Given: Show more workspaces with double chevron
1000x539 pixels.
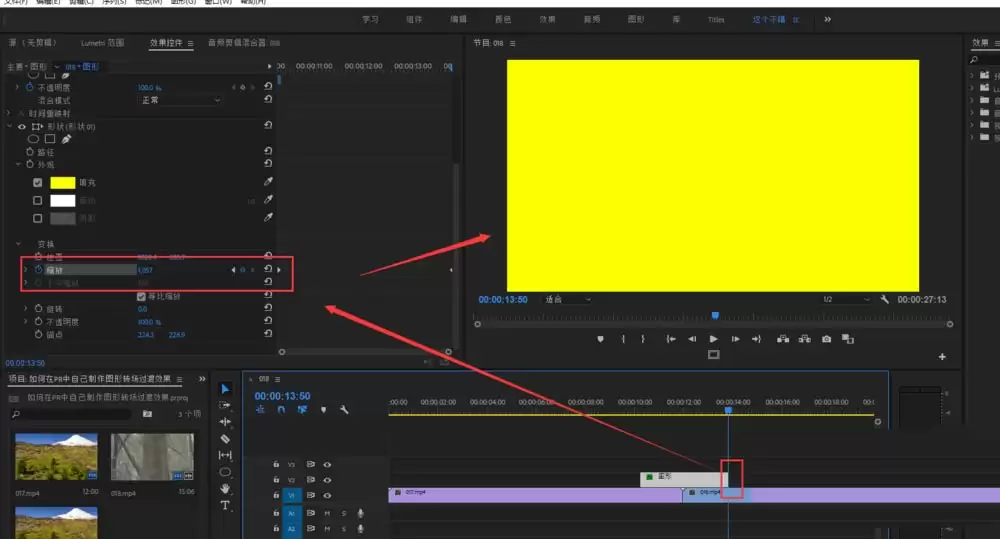Looking at the screenshot, I should pyautogui.click(x=827, y=19).
